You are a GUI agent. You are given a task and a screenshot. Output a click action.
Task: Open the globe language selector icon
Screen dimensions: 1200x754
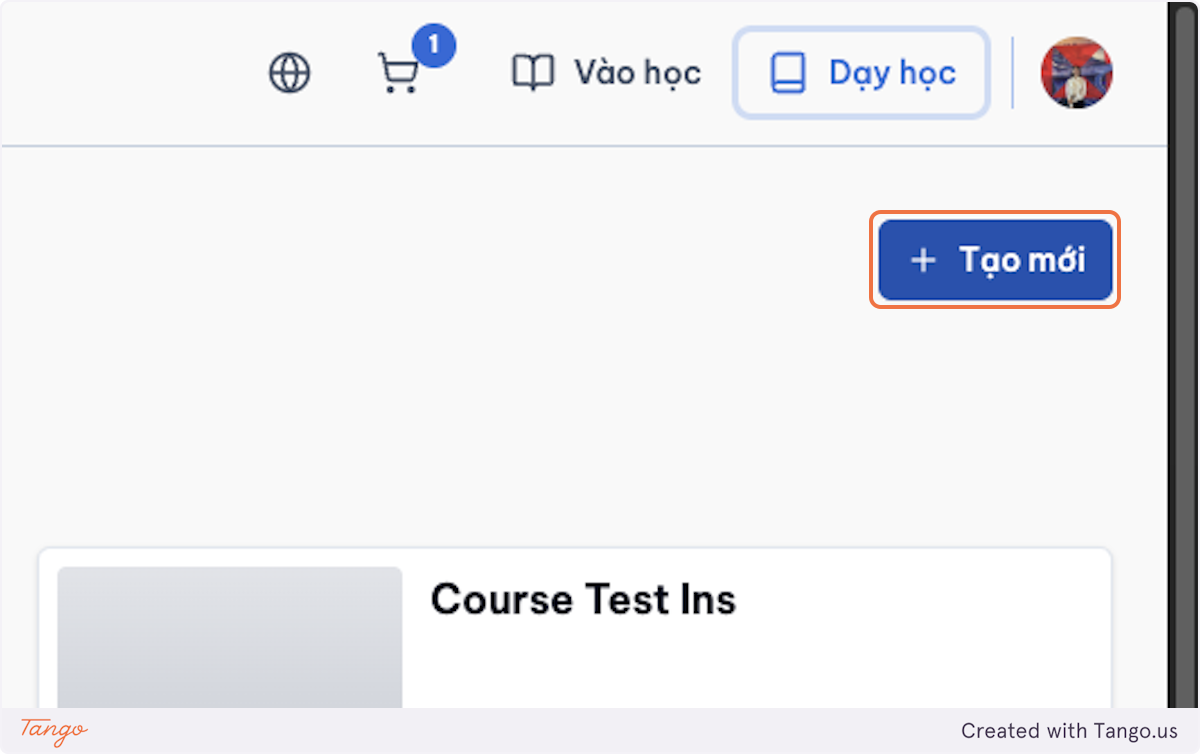[x=290, y=73]
